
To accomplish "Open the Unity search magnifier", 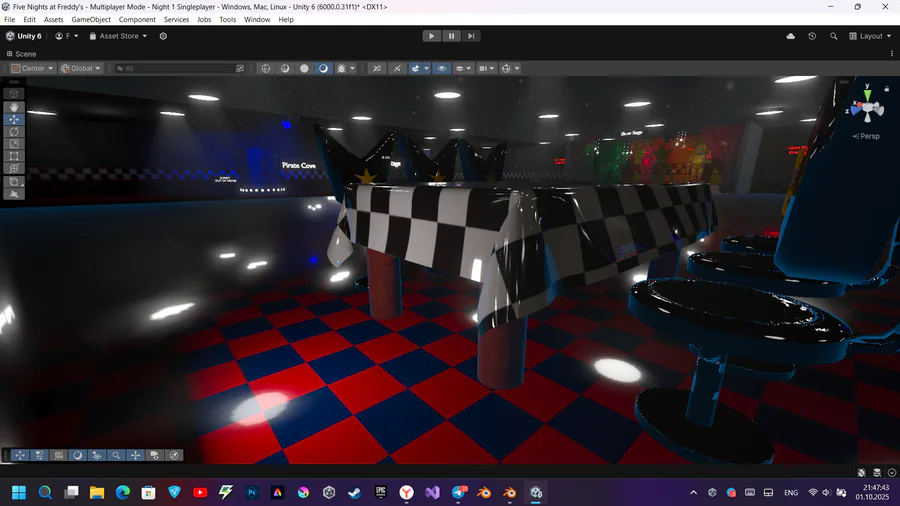I will click(x=833, y=36).
